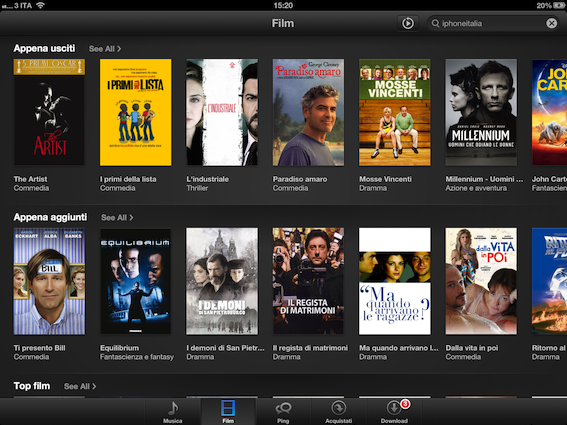Open Ritorno al futuro poster
The height and width of the screenshot is (425, 567).
(549, 281)
